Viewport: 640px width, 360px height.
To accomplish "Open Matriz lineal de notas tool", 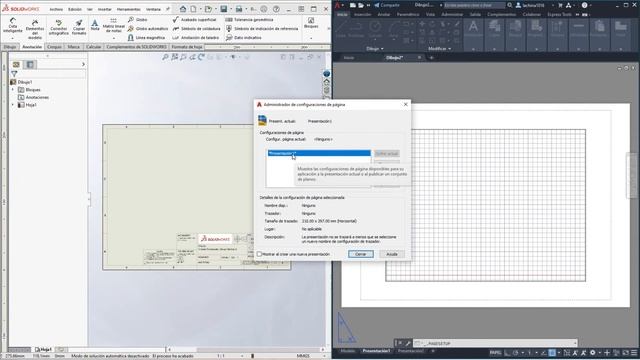I will click(113, 25).
